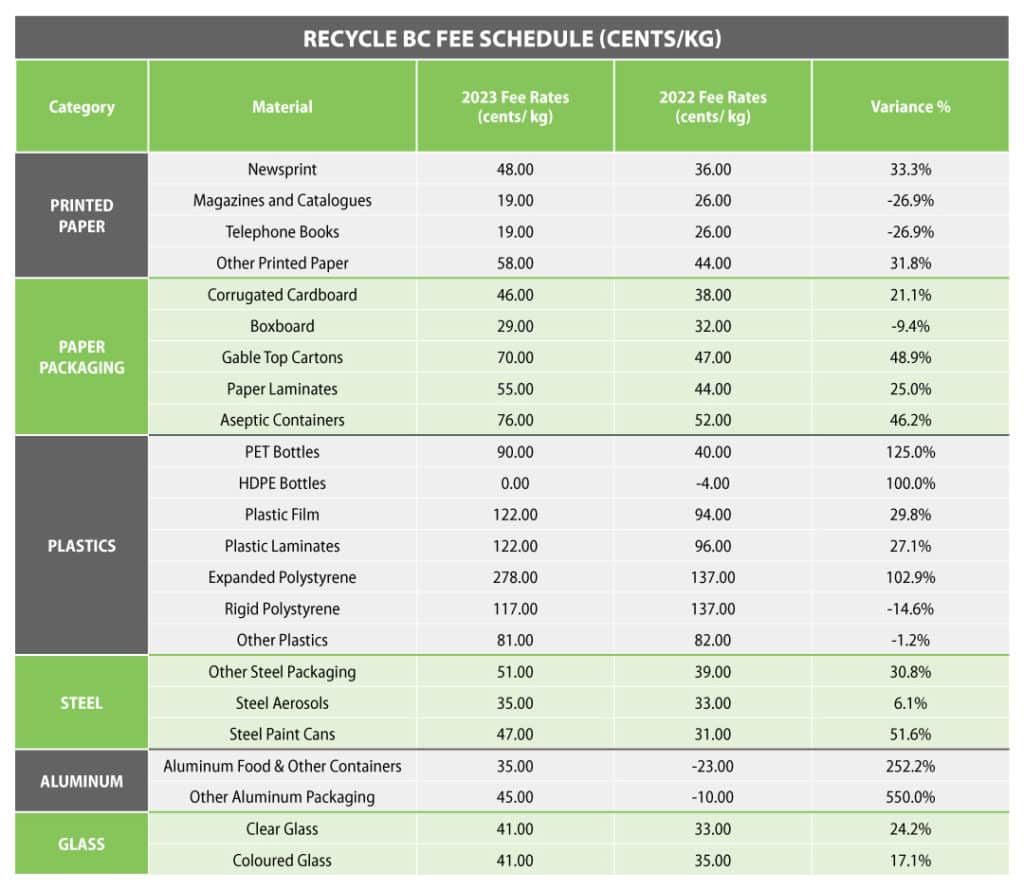Viewport: 1024px width, 890px height.
Task: Select the STEEL category cell
Action: [82, 703]
